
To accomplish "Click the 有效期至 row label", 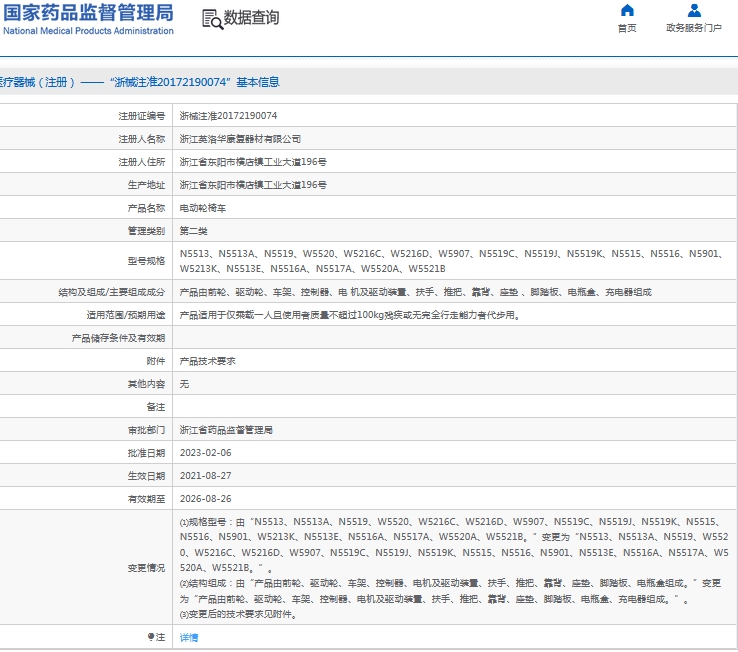I will click(146, 499).
